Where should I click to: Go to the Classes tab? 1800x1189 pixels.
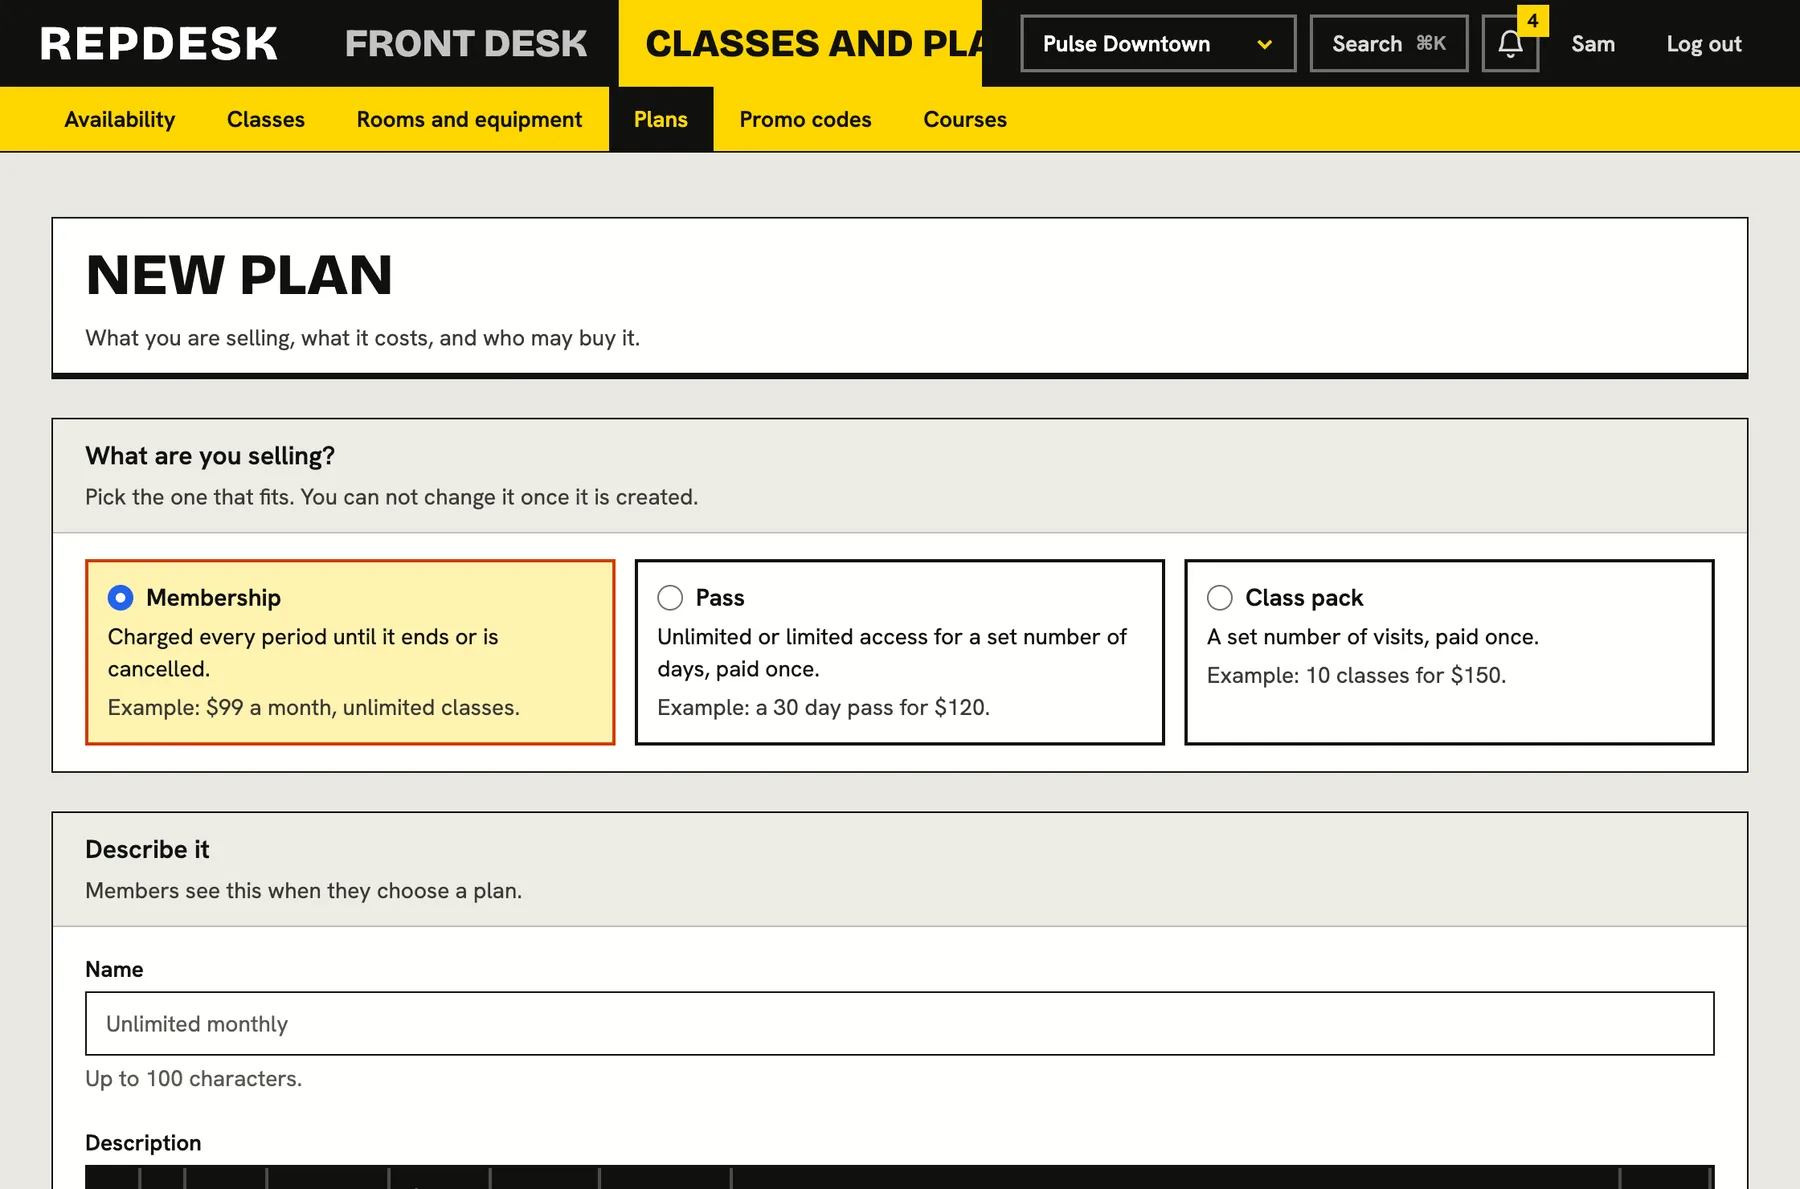click(266, 119)
